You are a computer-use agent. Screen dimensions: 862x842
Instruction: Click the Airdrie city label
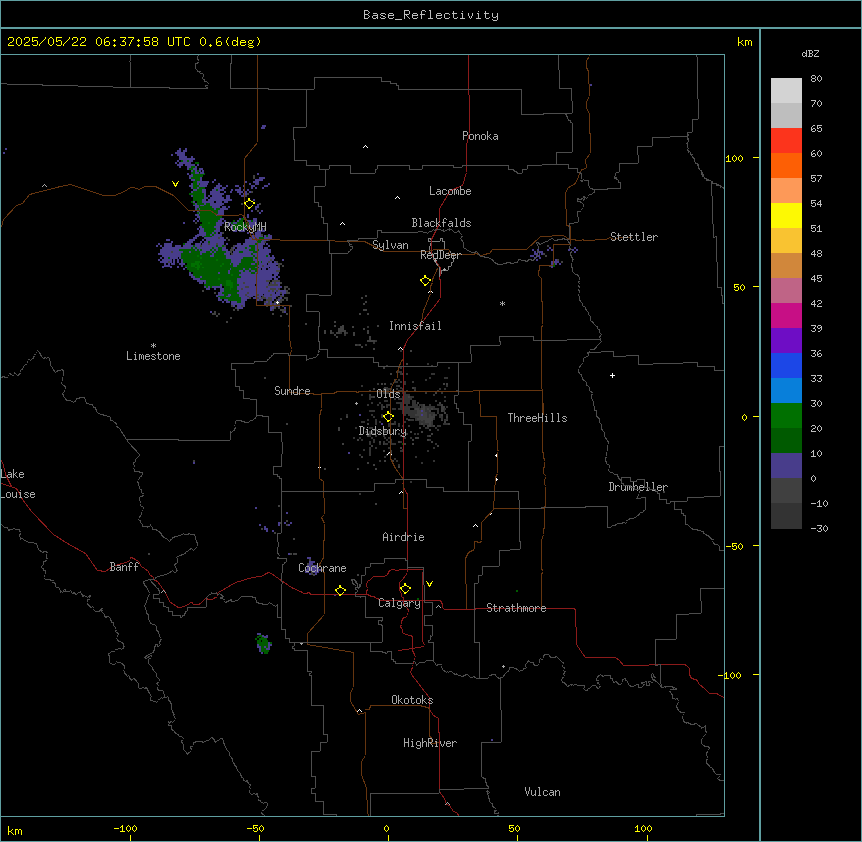pos(403,537)
